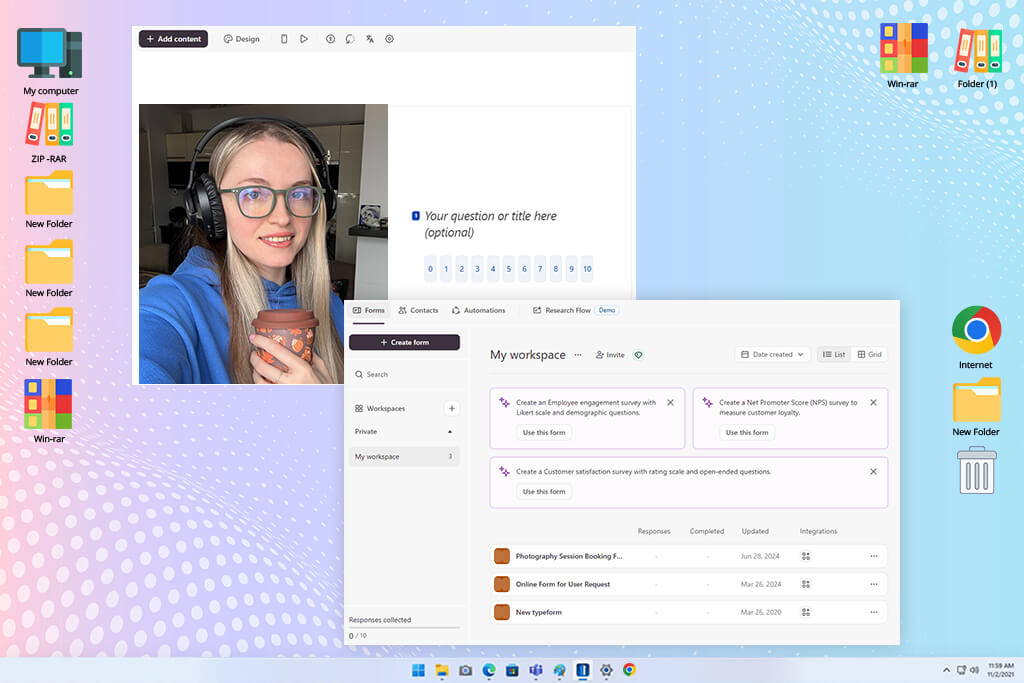1024x683 pixels.
Task: Open more options for New typeform row
Action: (874, 612)
